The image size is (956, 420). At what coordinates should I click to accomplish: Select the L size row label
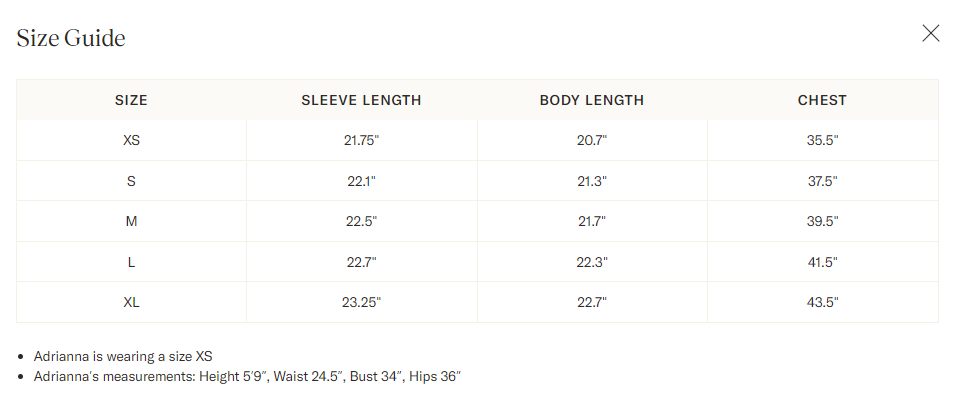tap(131, 262)
